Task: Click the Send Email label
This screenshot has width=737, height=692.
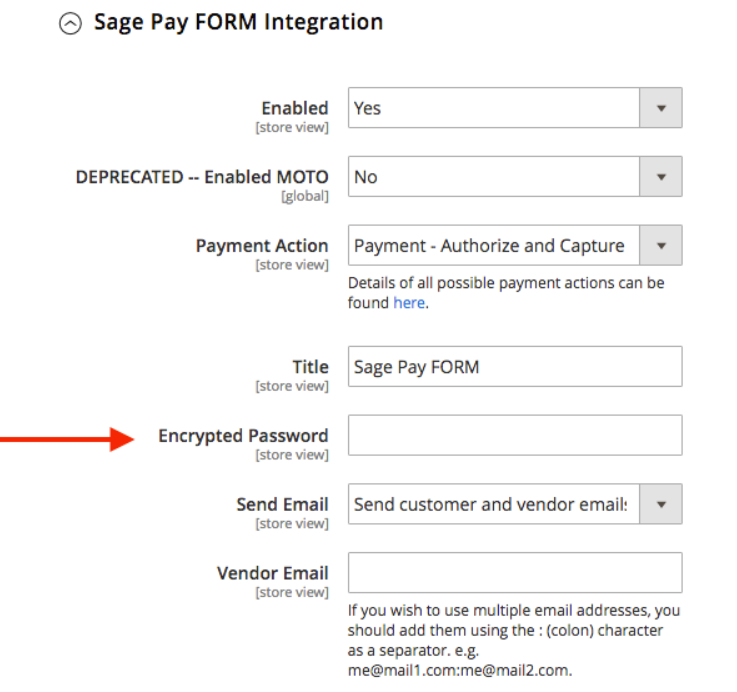Action: pyautogui.click(x=282, y=505)
